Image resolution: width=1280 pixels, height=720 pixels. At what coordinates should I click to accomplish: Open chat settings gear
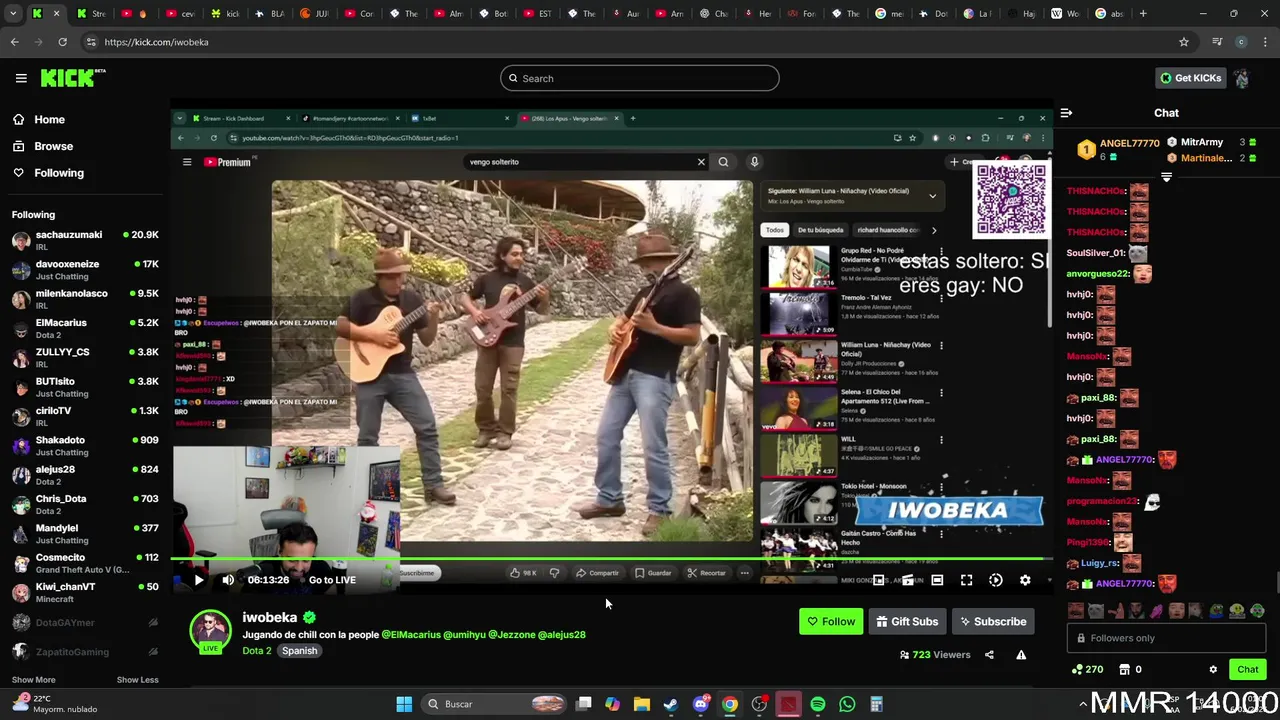[x=1213, y=670]
